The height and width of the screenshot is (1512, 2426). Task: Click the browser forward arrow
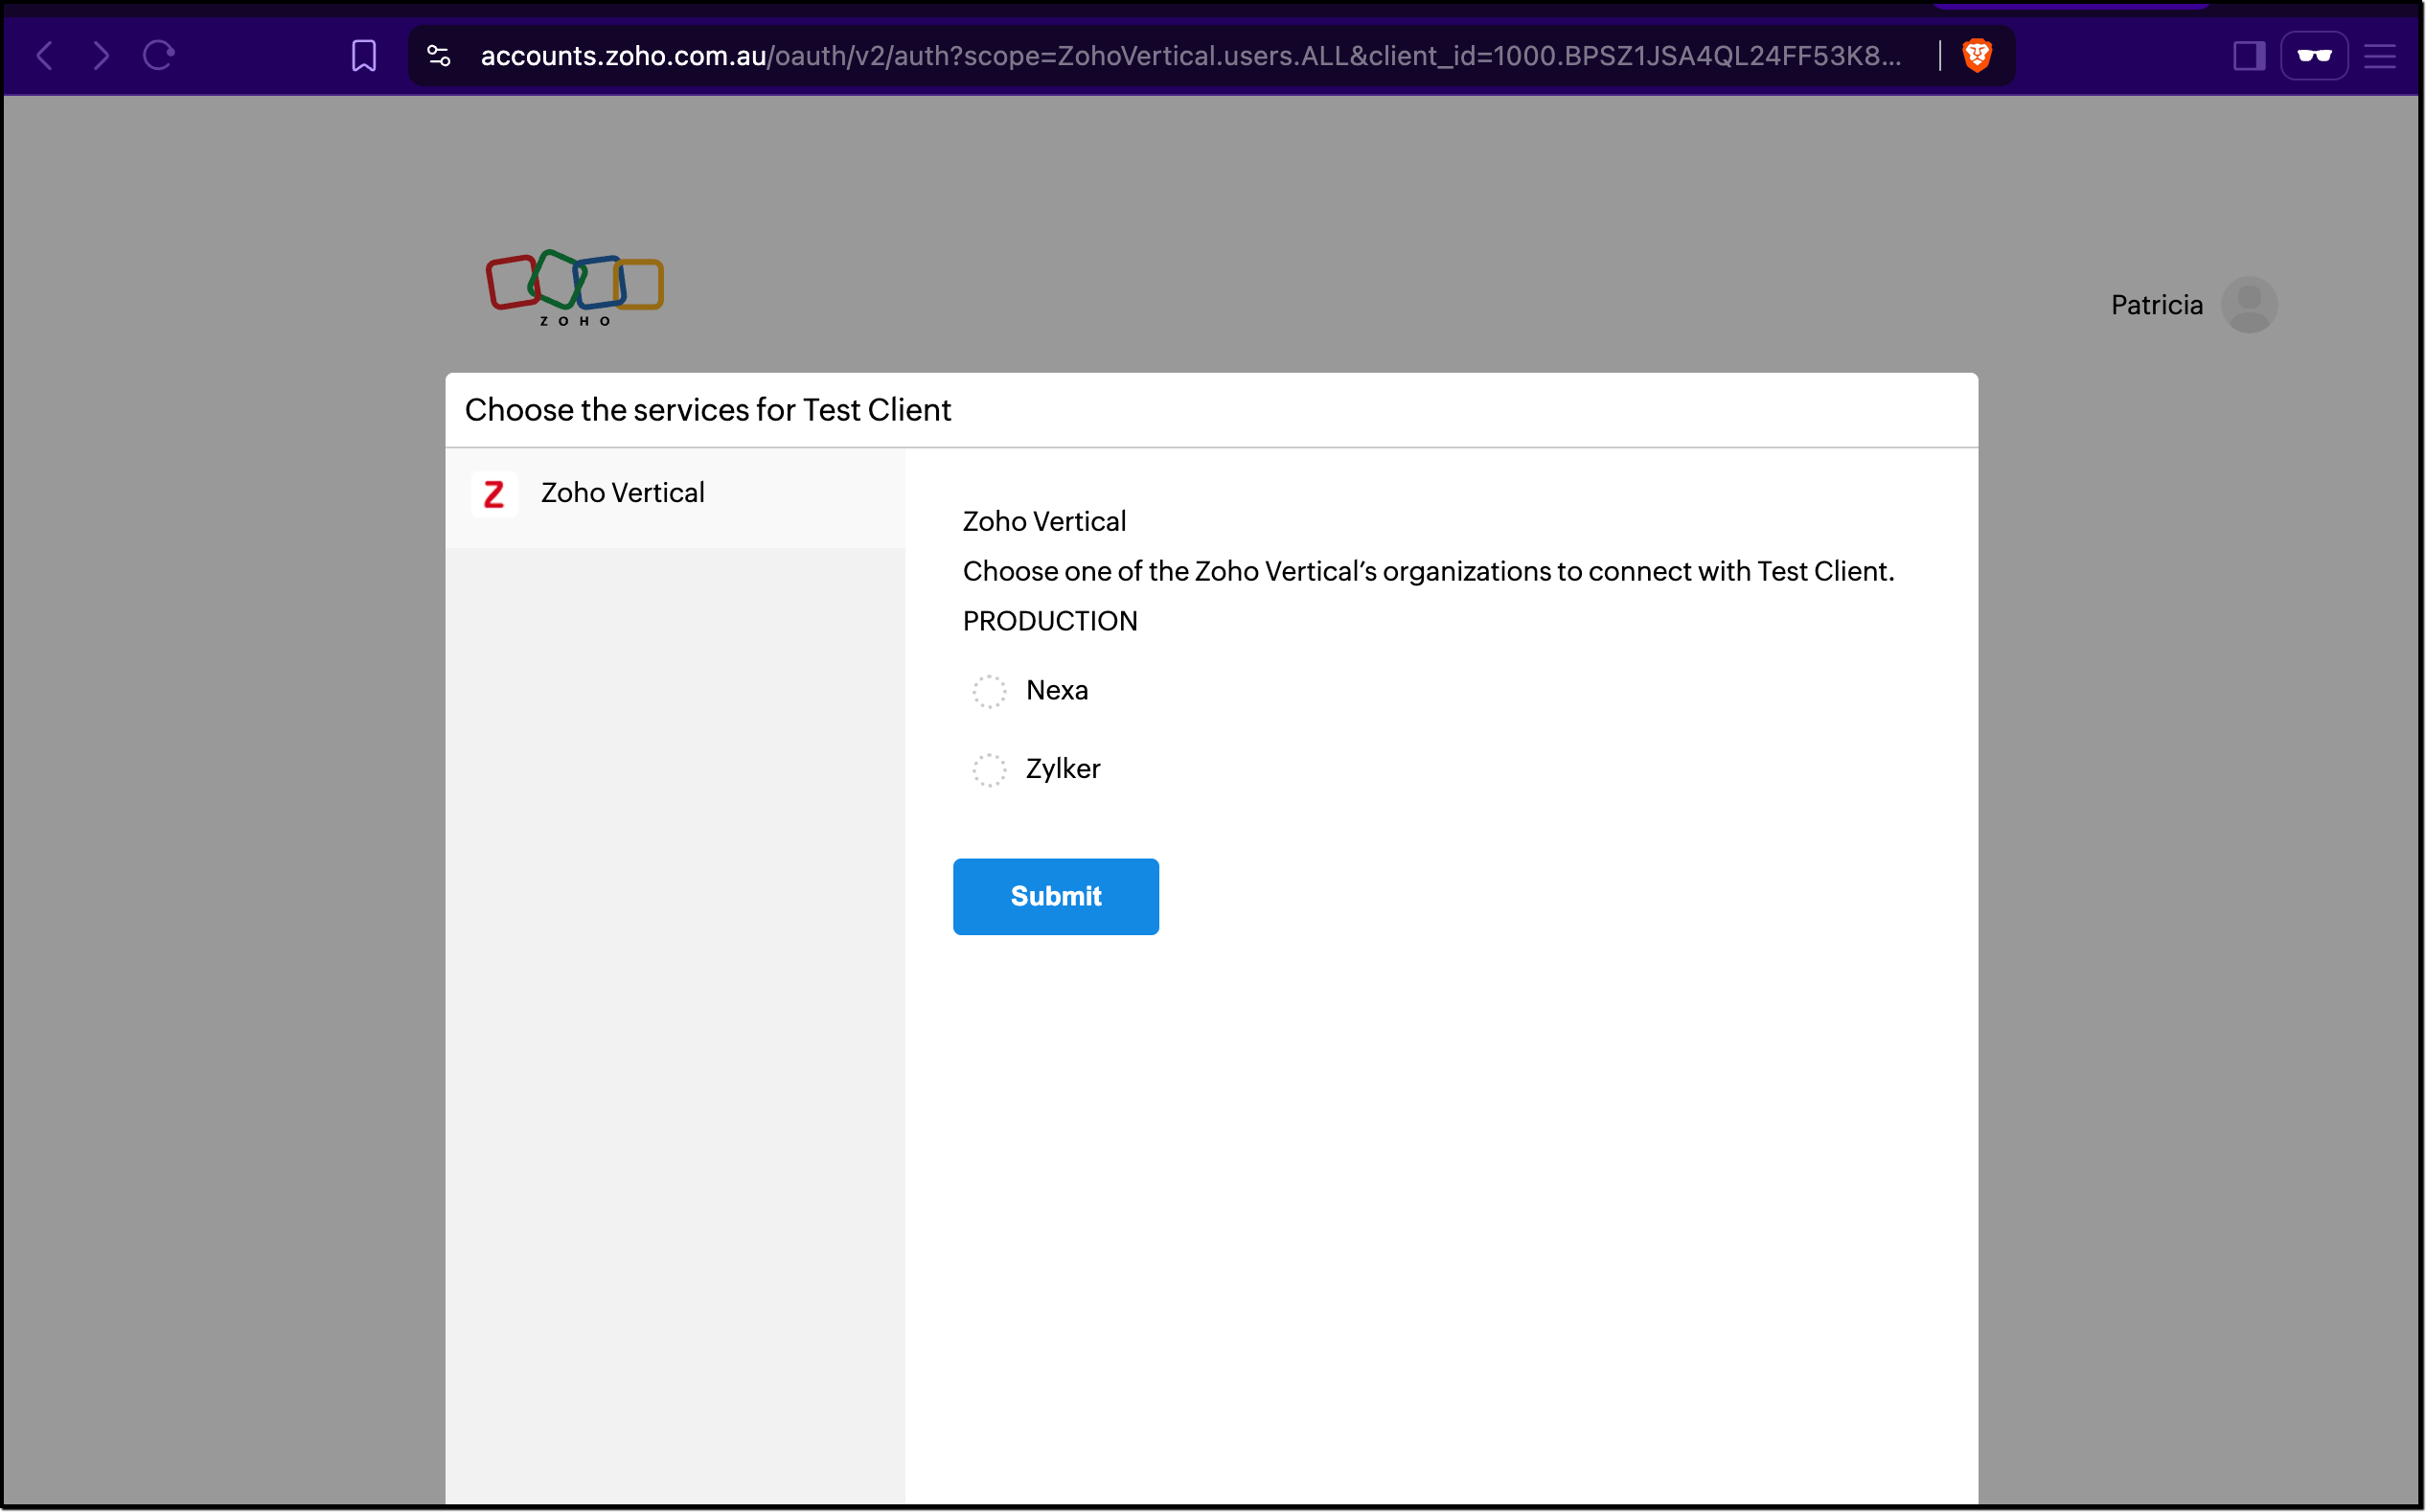pos(101,55)
